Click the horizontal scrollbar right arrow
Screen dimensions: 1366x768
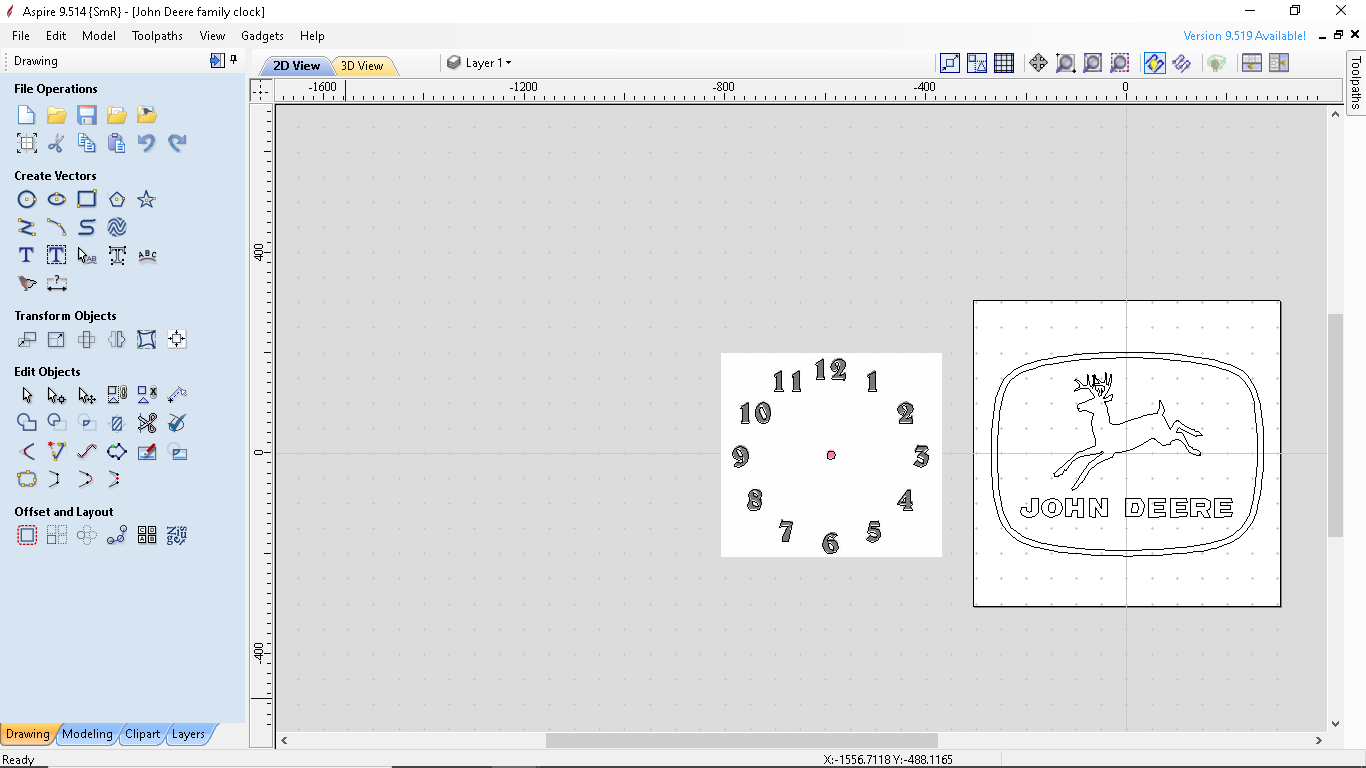pyautogui.click(x=1320, y=741)
